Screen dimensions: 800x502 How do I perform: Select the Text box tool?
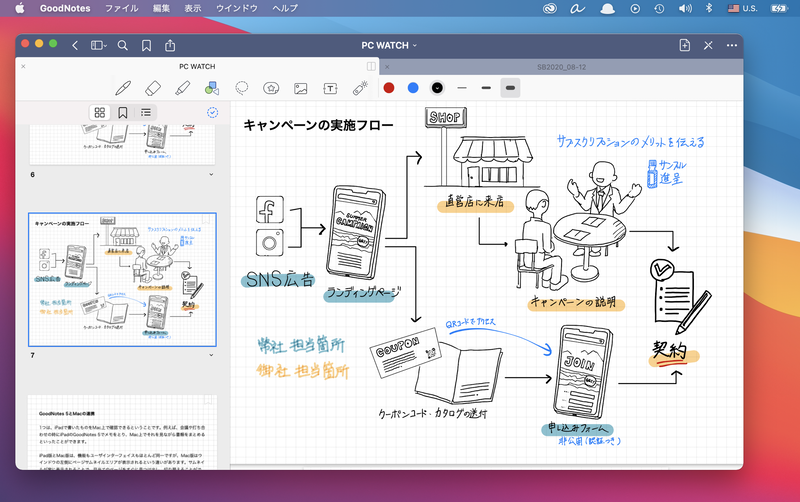(330, 89)
